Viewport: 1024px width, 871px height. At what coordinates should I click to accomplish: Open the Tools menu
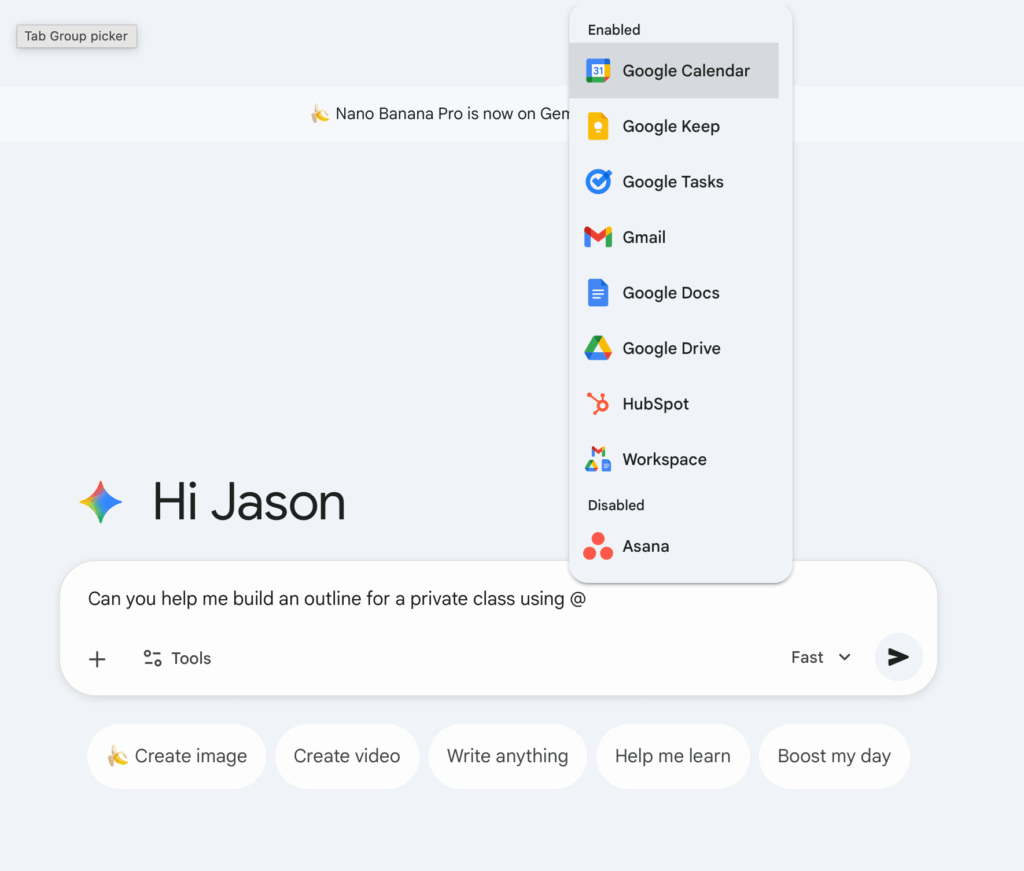(x=177, y=658)
